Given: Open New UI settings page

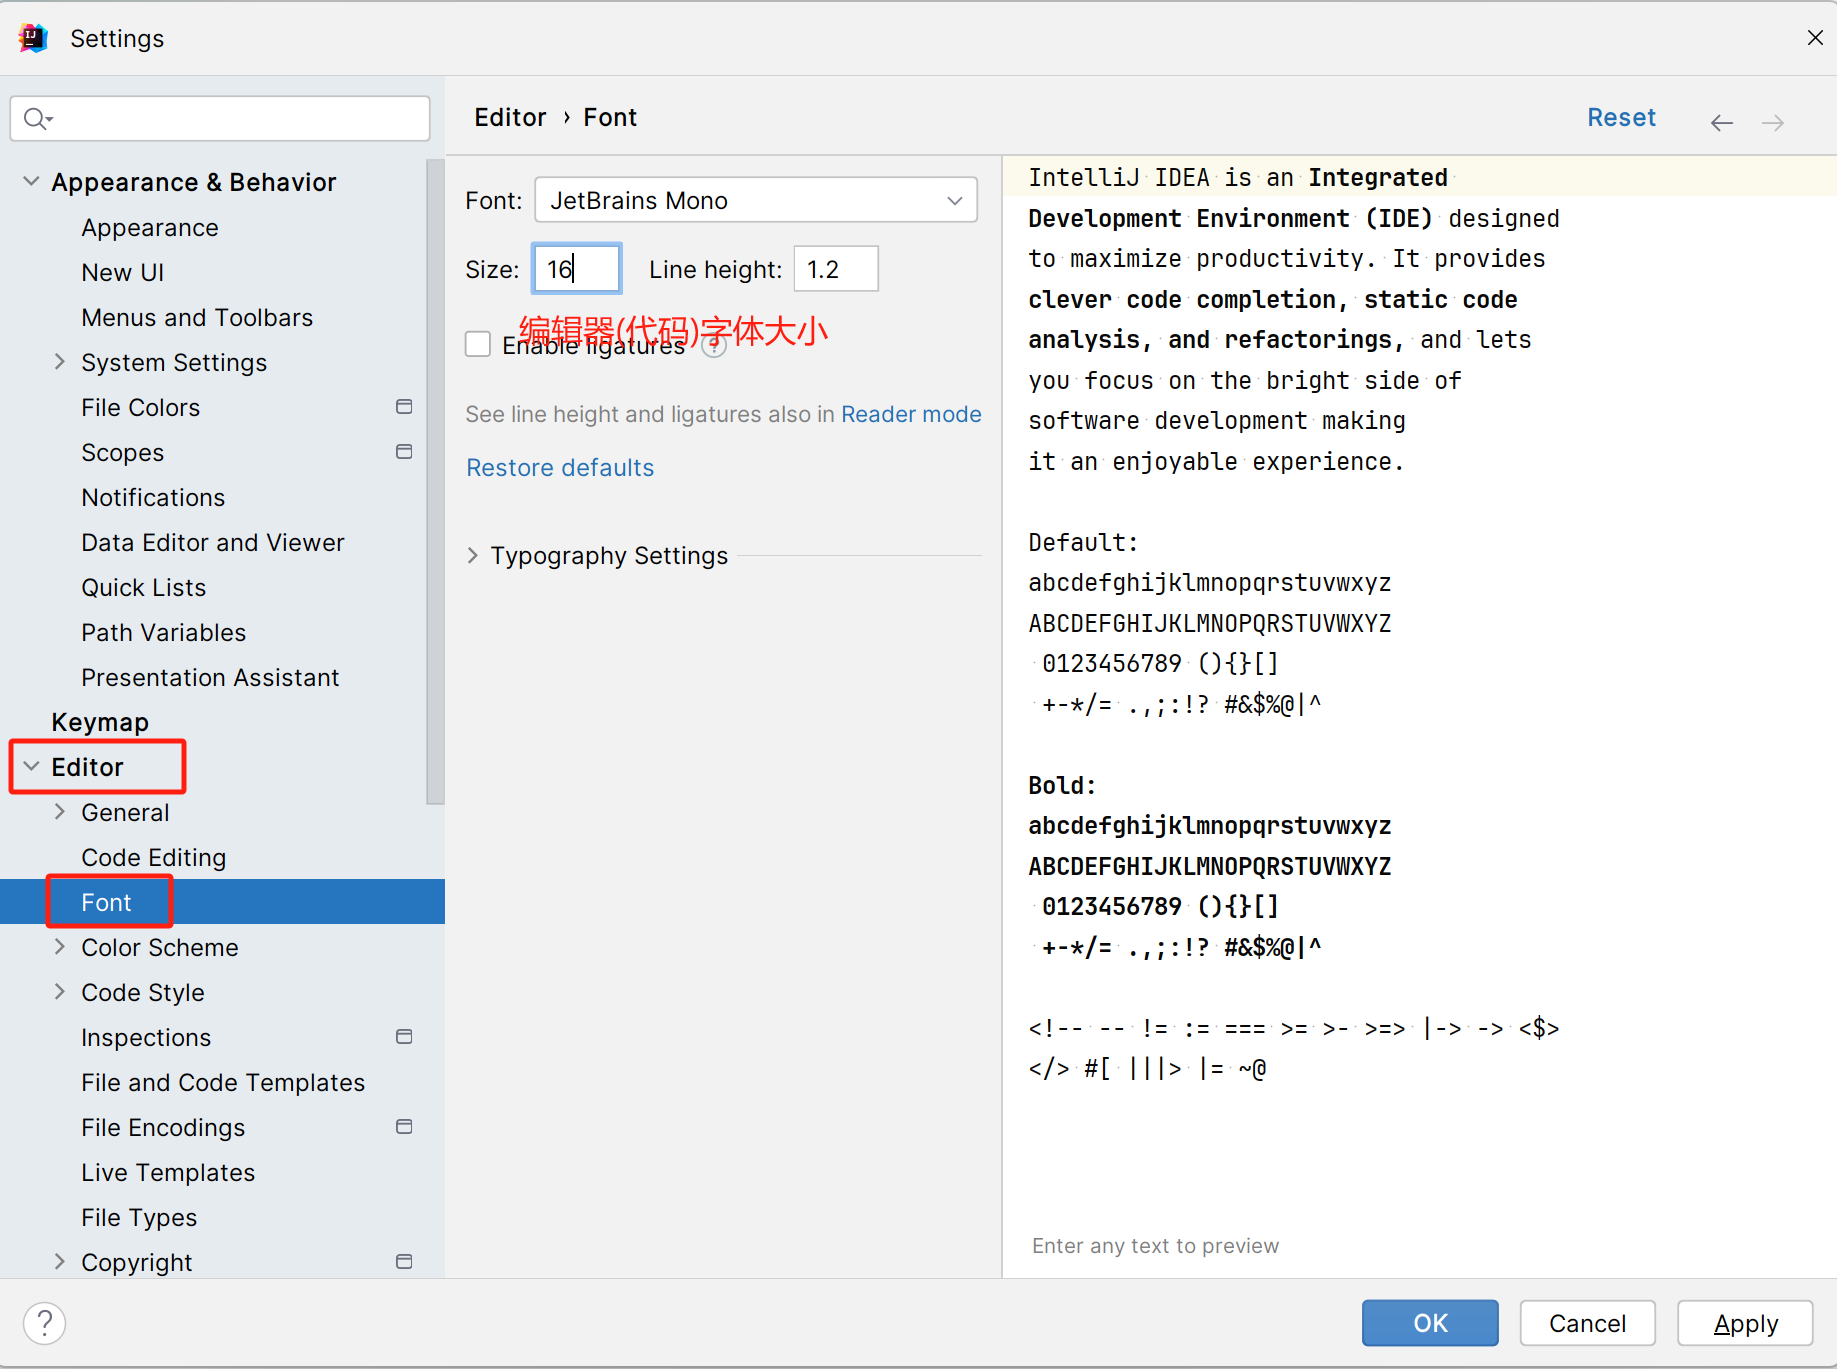Looking at the screenshot, I should pyautogui.click(x=123, y=273).
